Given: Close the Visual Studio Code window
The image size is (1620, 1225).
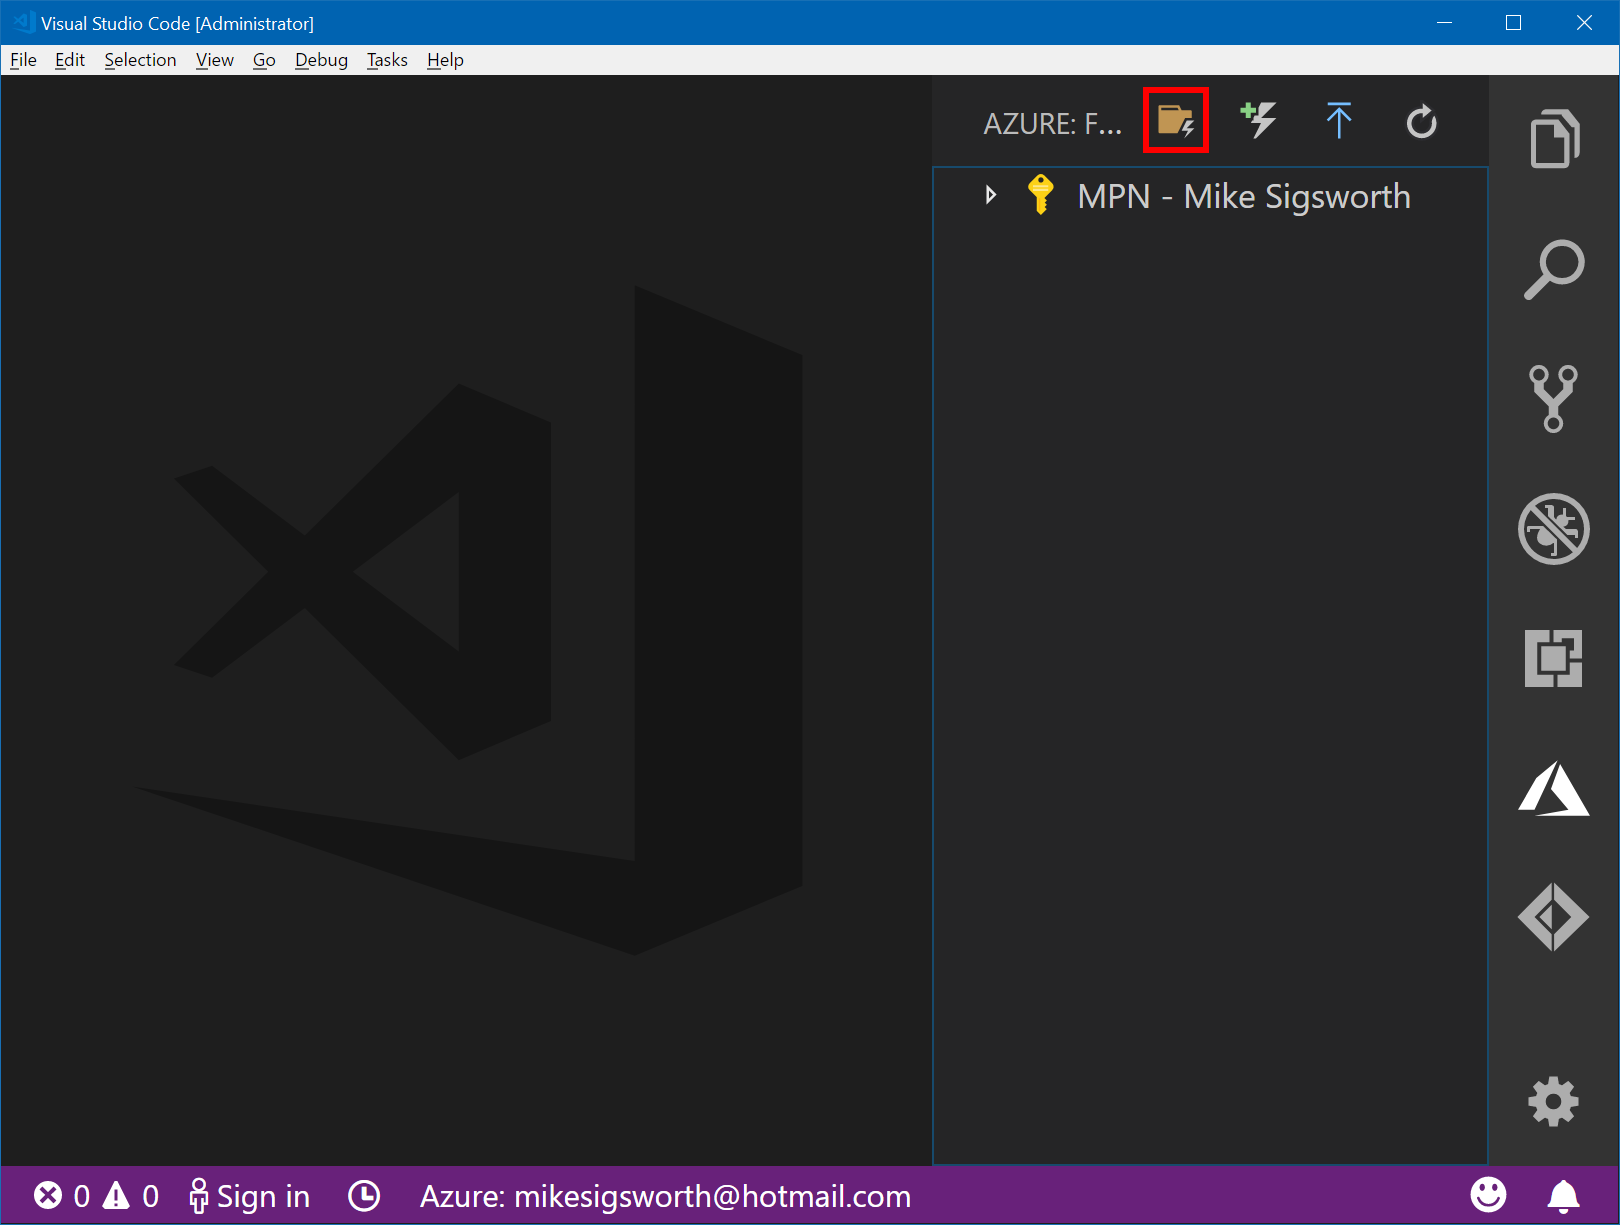Looking at the screenshot, I should click(1584, 22).
